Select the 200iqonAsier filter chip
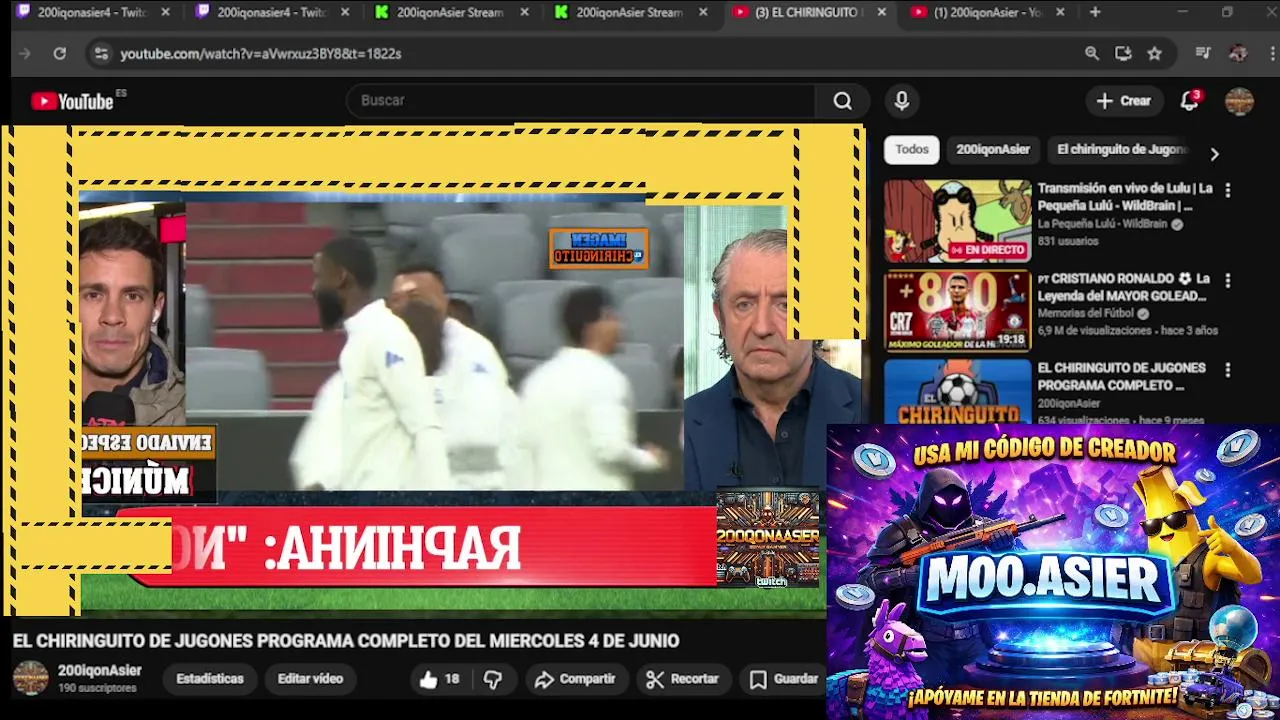The width and height of the screenshot is (1280, 720). [993, 150]
